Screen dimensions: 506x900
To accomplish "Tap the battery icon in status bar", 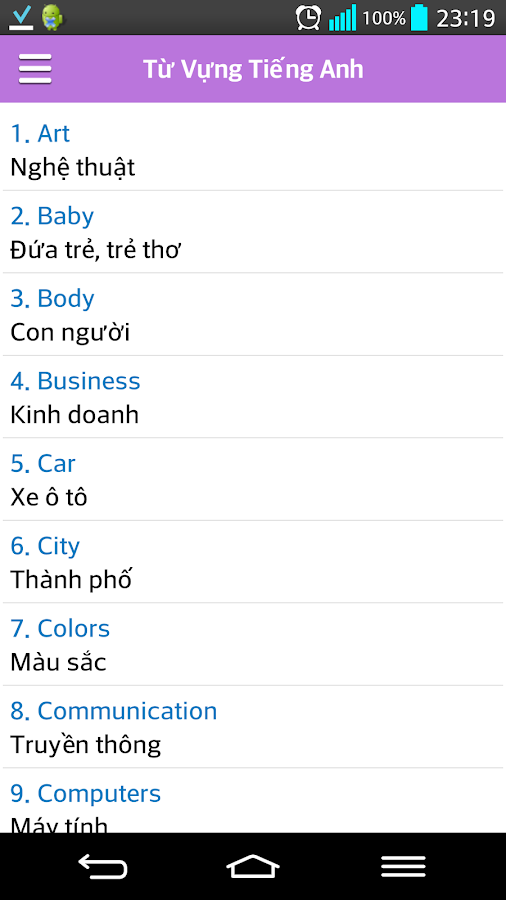I will click(419, 17).
